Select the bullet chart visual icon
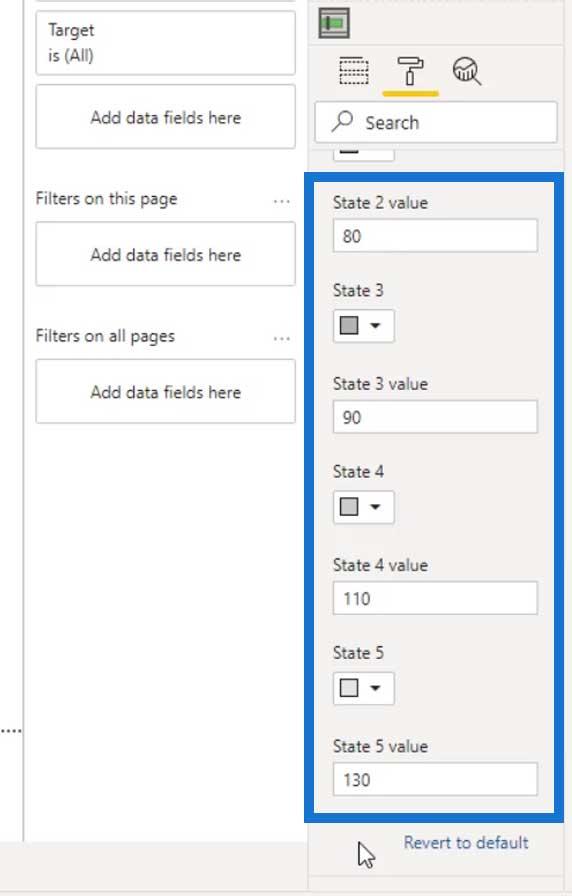 pyautogui.click(x=334, y=23)
